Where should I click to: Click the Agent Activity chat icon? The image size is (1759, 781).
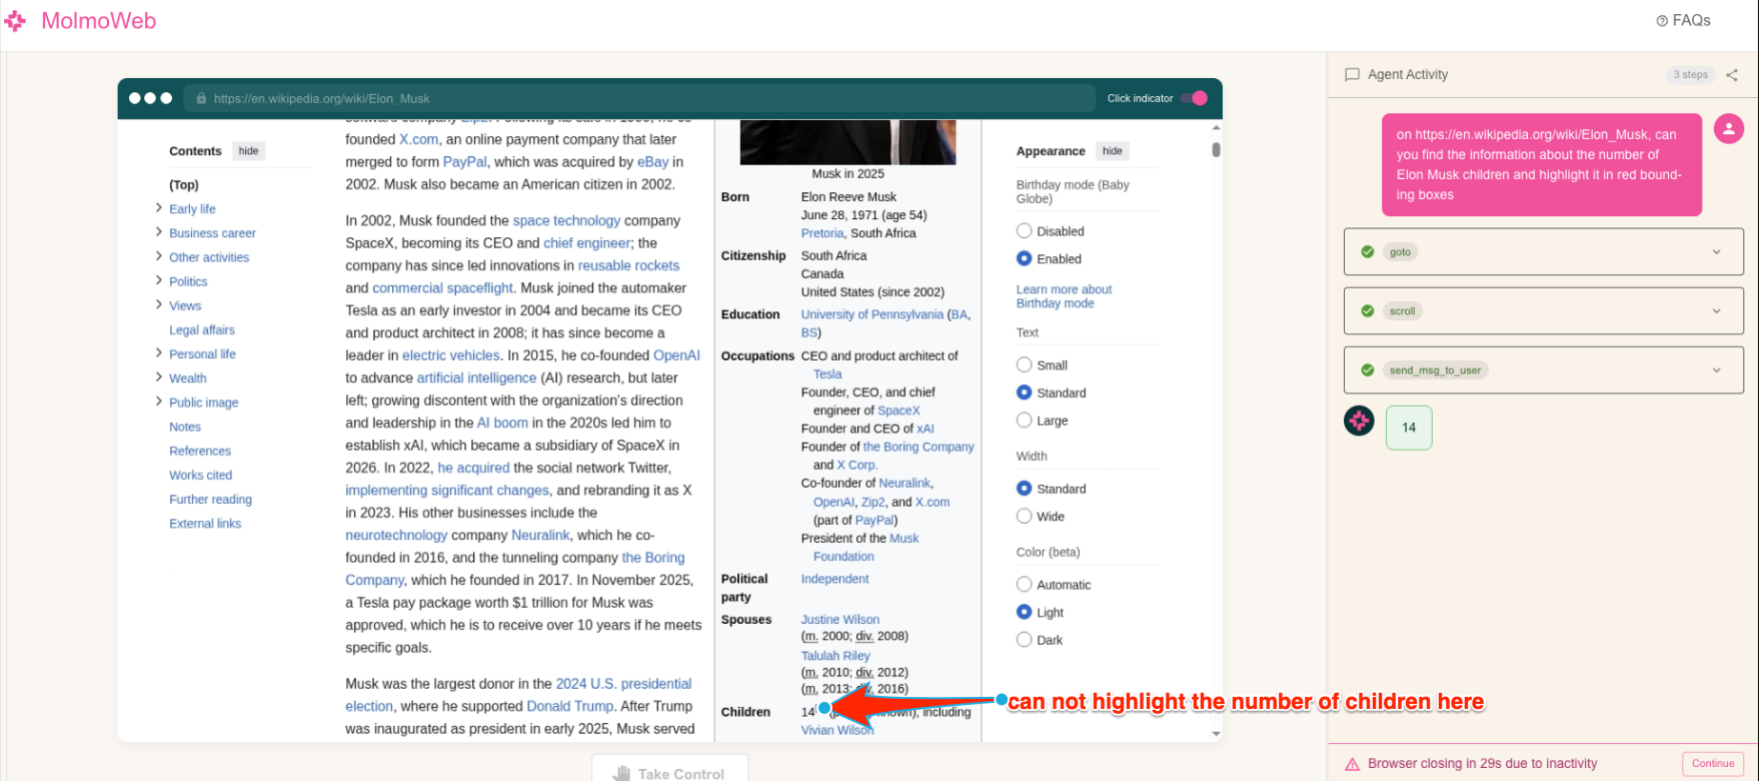1352,75
